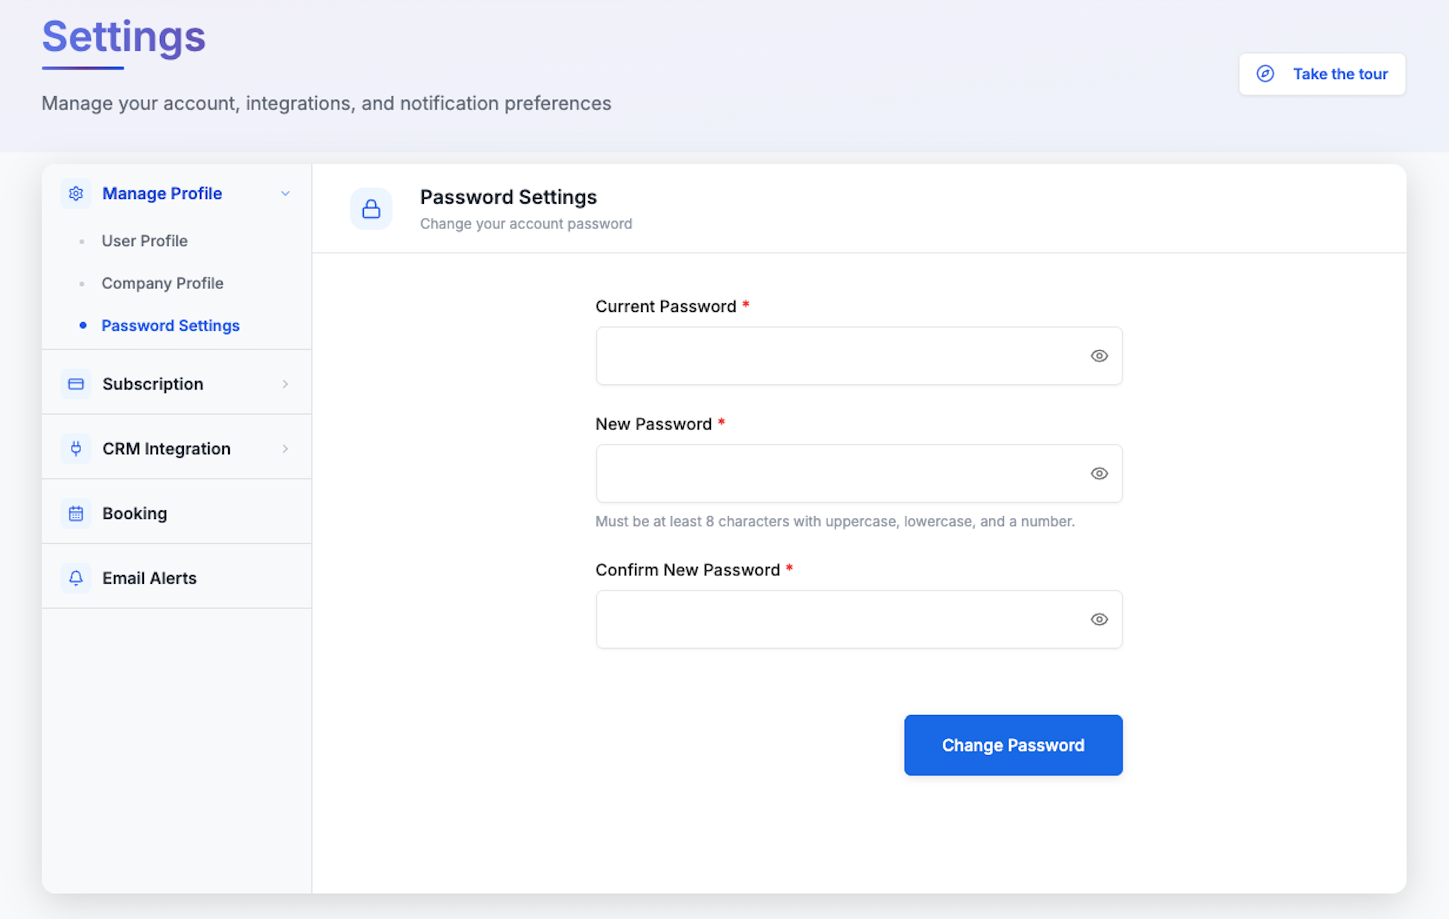Click the Password Settings panel title
1449x919 pixels.
point(508,197)
